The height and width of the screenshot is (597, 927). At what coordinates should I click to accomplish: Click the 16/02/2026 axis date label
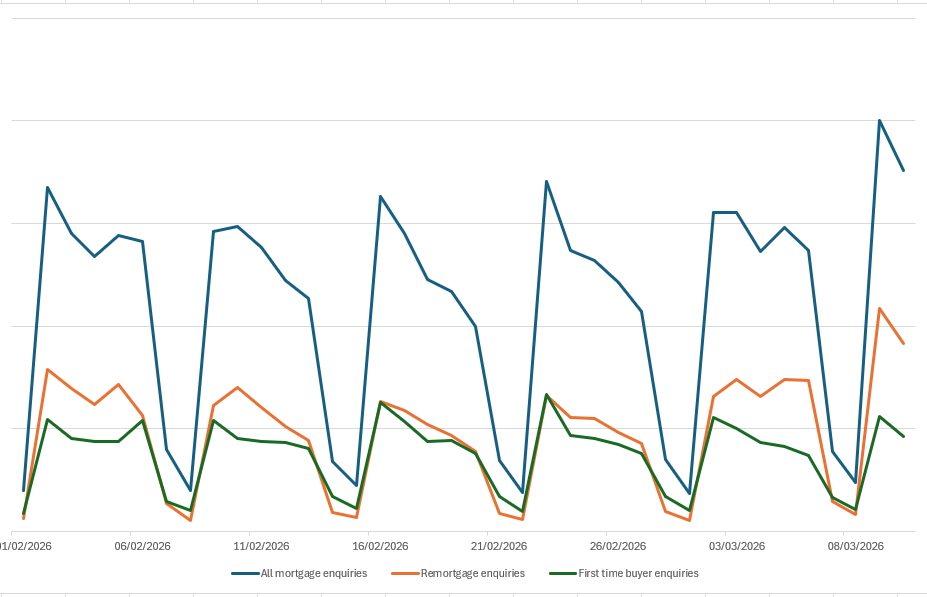380,546
